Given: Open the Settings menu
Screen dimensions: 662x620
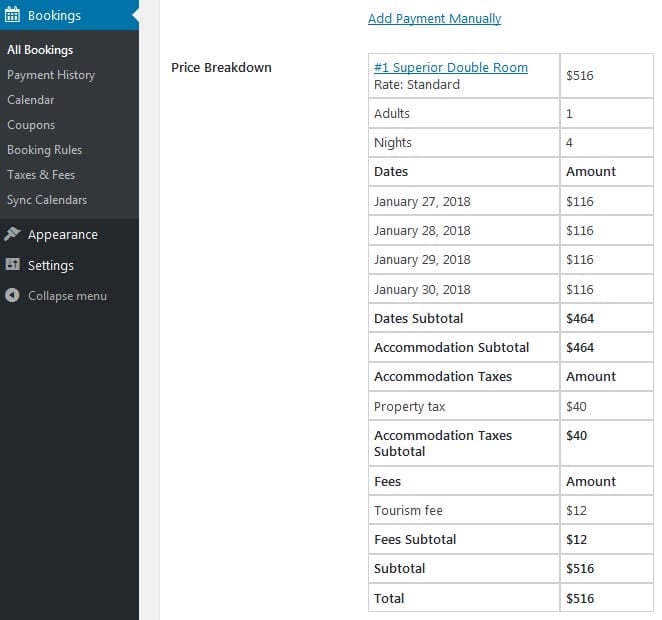Looking at the screenshot, I should (x=51, y=265).
